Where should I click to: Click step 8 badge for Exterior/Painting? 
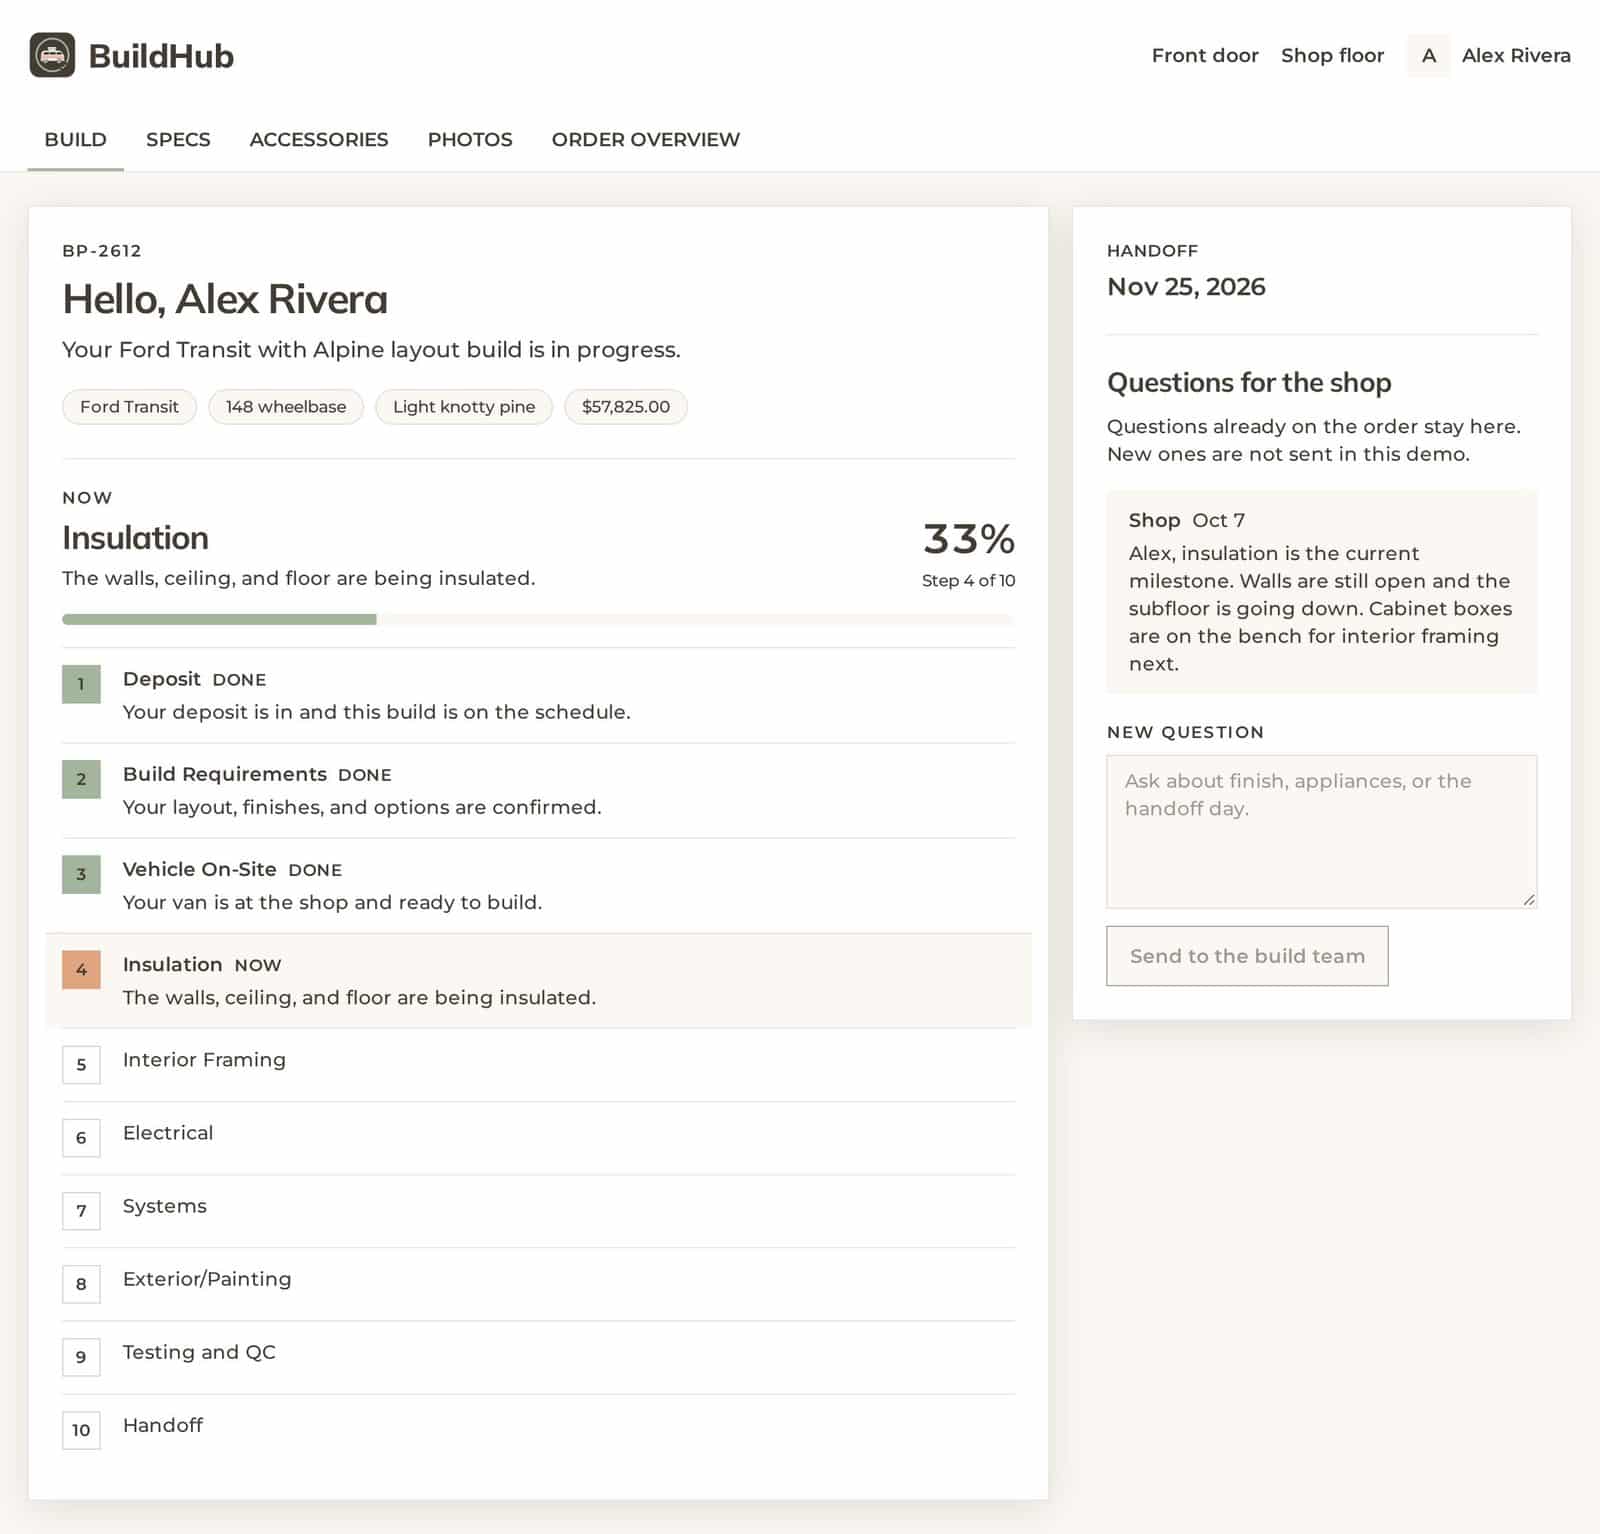(81, 1284)
